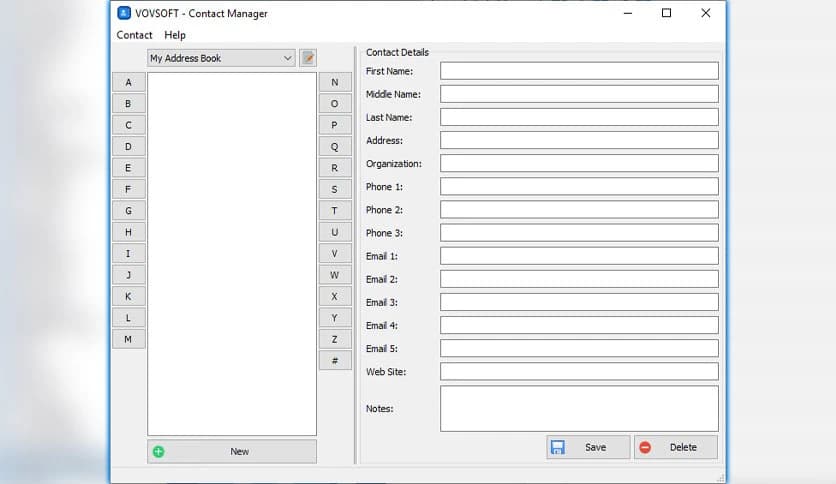This screenshot has width=836, height=484.
Task: Click into the Middle Name field
Action: pos(579,94)
